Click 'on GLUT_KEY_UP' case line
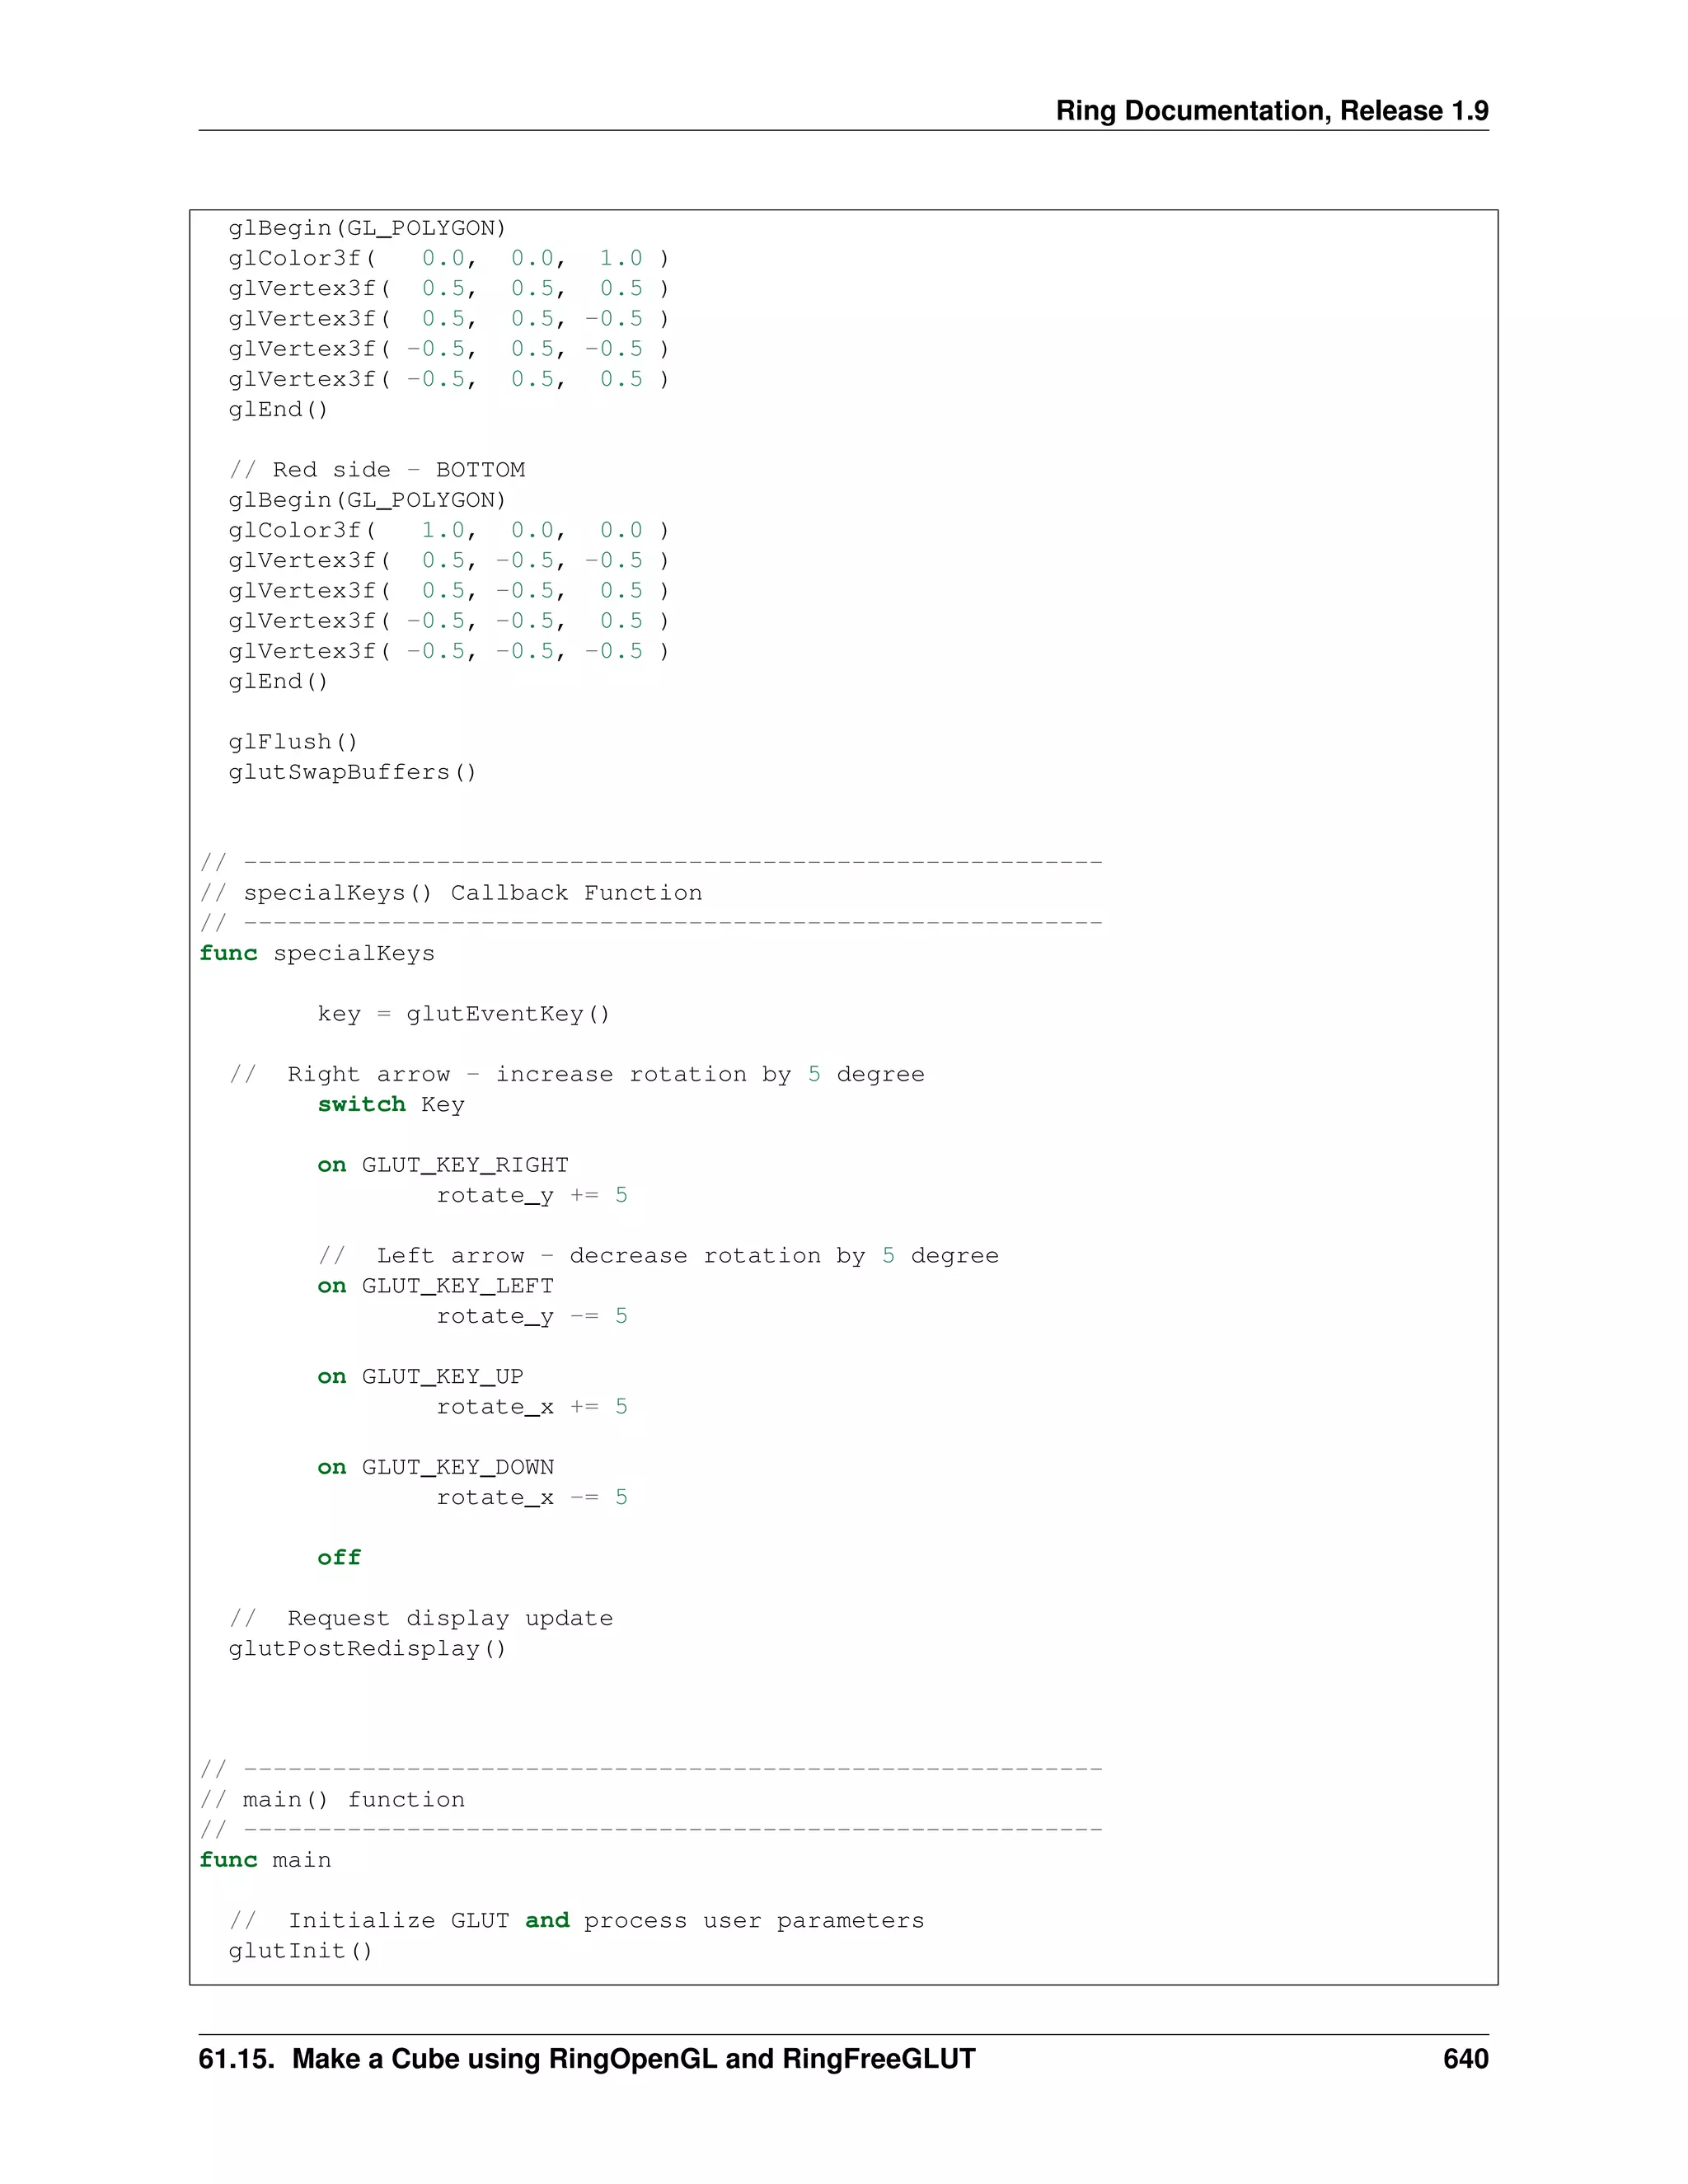Viewport: 1688px width, 2184px height. (x=420, y=1376)
